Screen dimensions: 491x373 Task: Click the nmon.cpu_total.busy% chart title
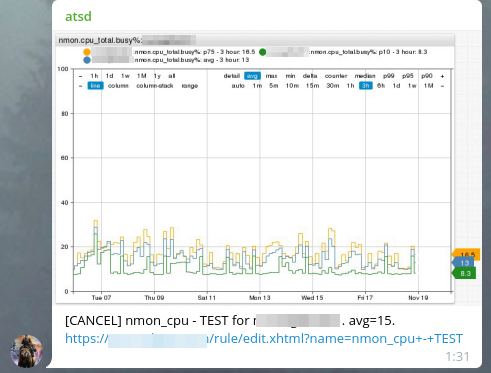click(x=100, y=40)
